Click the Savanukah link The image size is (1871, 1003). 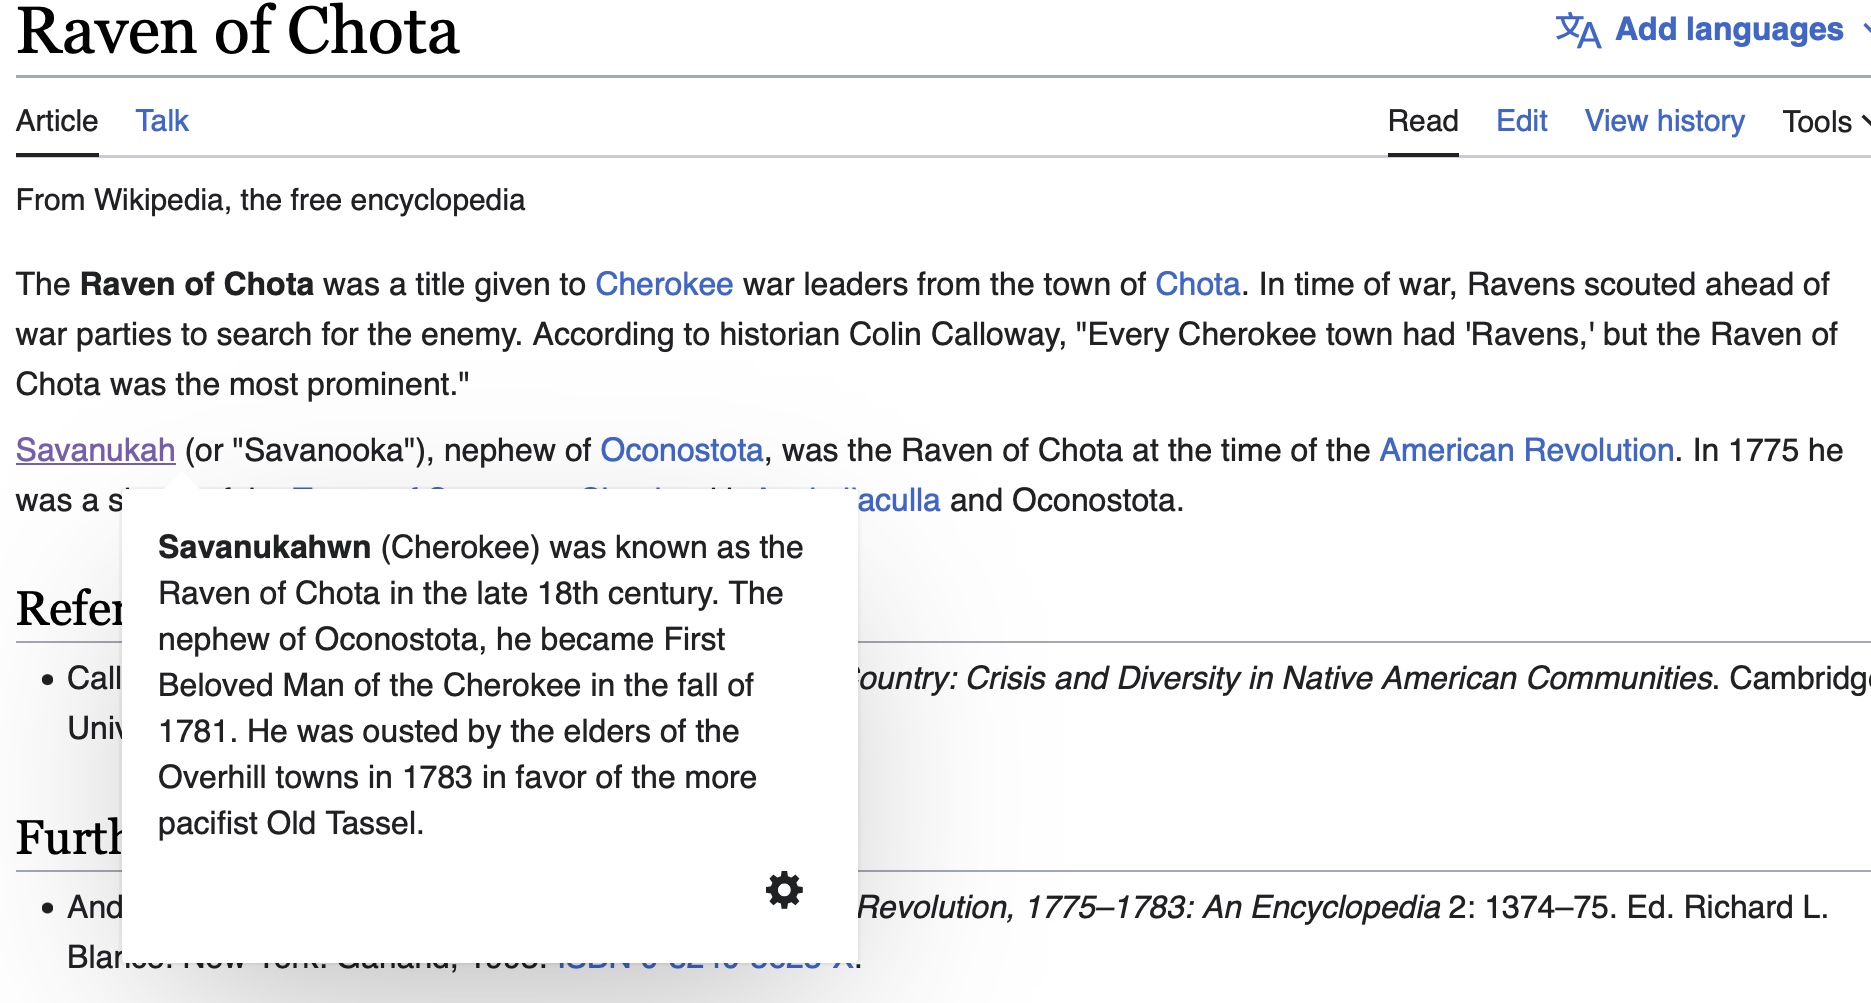pos(96,450)
